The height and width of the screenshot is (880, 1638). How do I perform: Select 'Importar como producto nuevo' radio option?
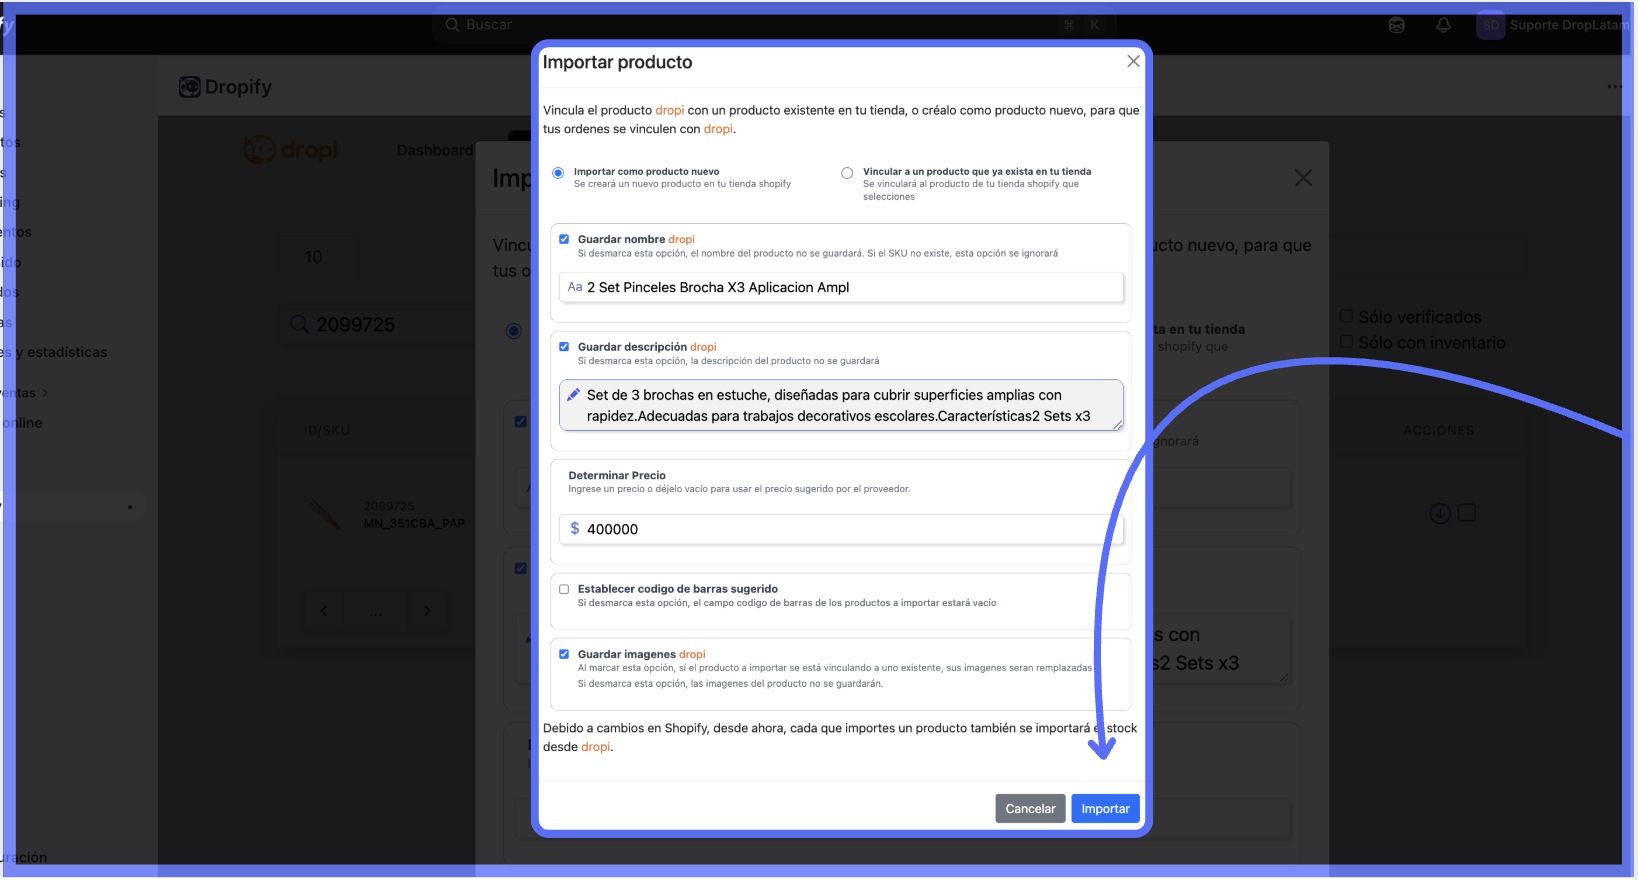pyautogui.click(x=558, y=173)
